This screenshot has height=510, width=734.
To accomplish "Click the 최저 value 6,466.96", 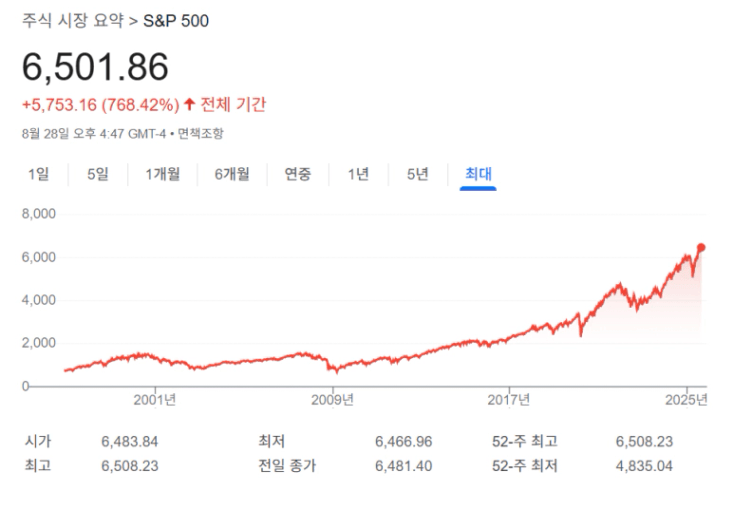I will tap(404, 441).
